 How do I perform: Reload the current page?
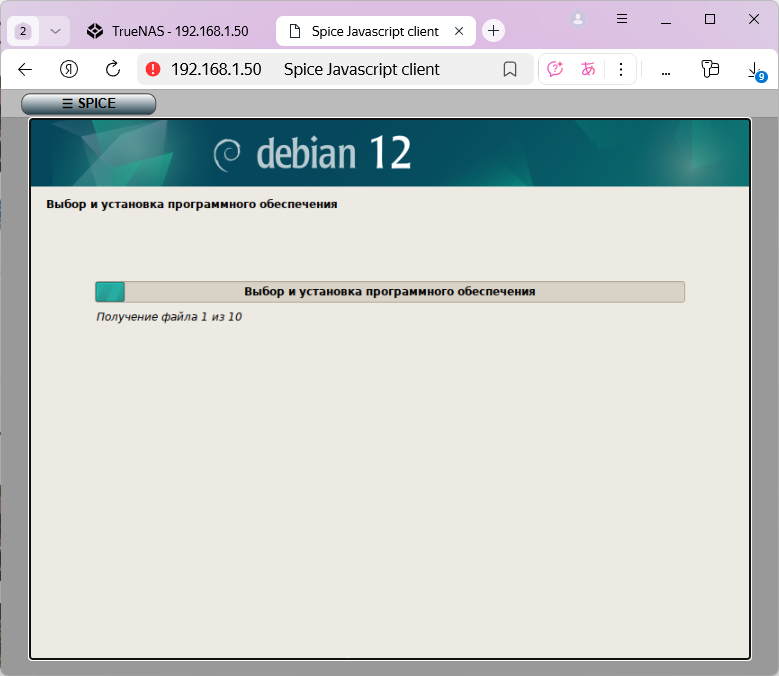point(113,69)
